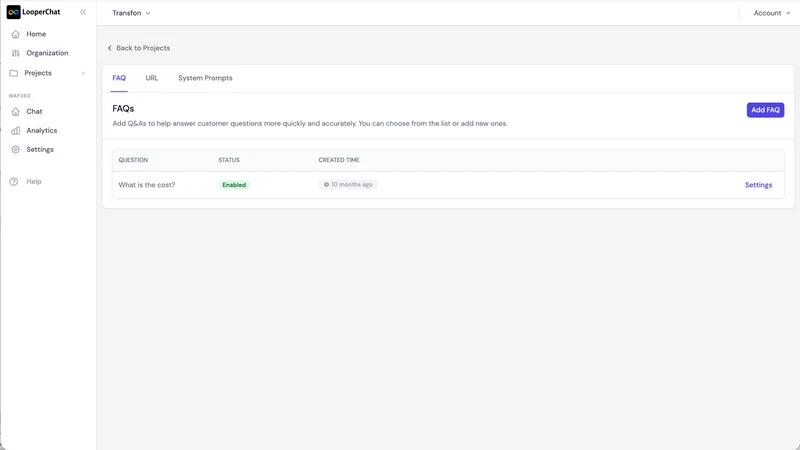Open Home in the sidebar

tap(36, 34)
